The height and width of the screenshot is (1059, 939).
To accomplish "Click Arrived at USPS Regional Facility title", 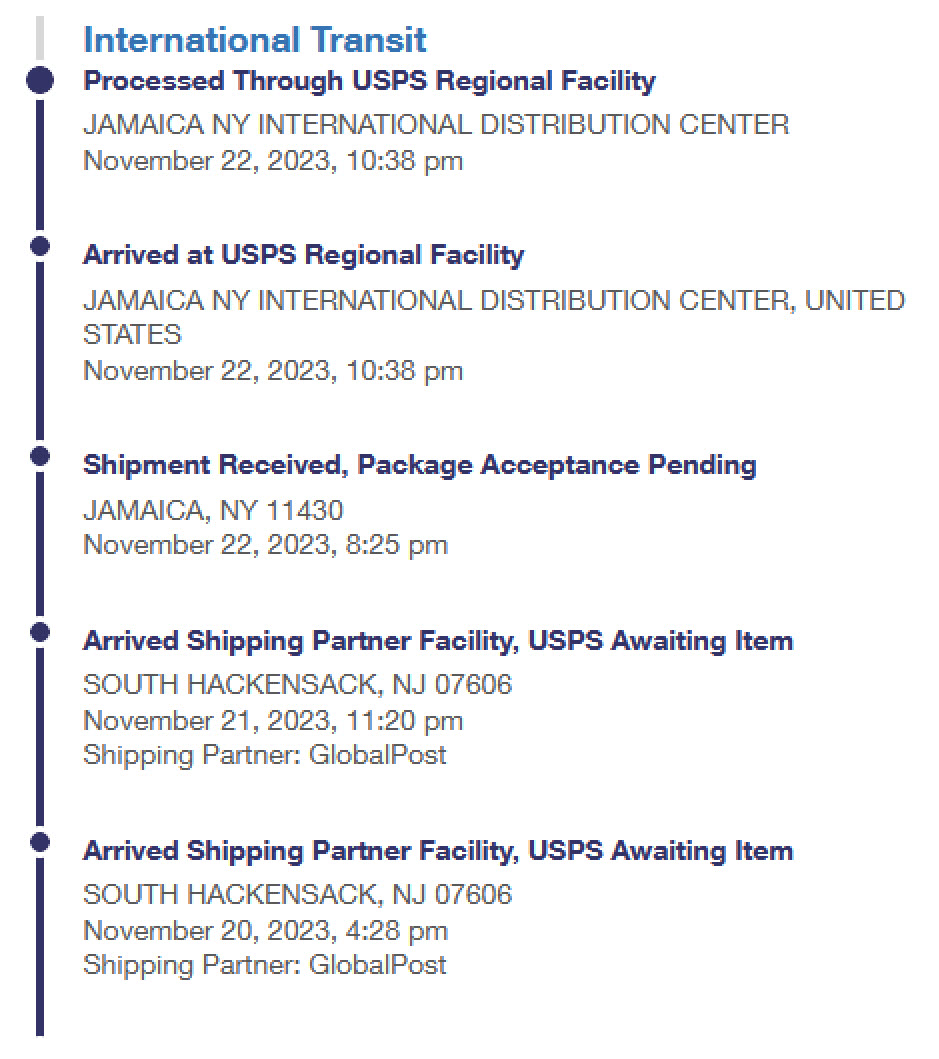I will coord(303,255).
